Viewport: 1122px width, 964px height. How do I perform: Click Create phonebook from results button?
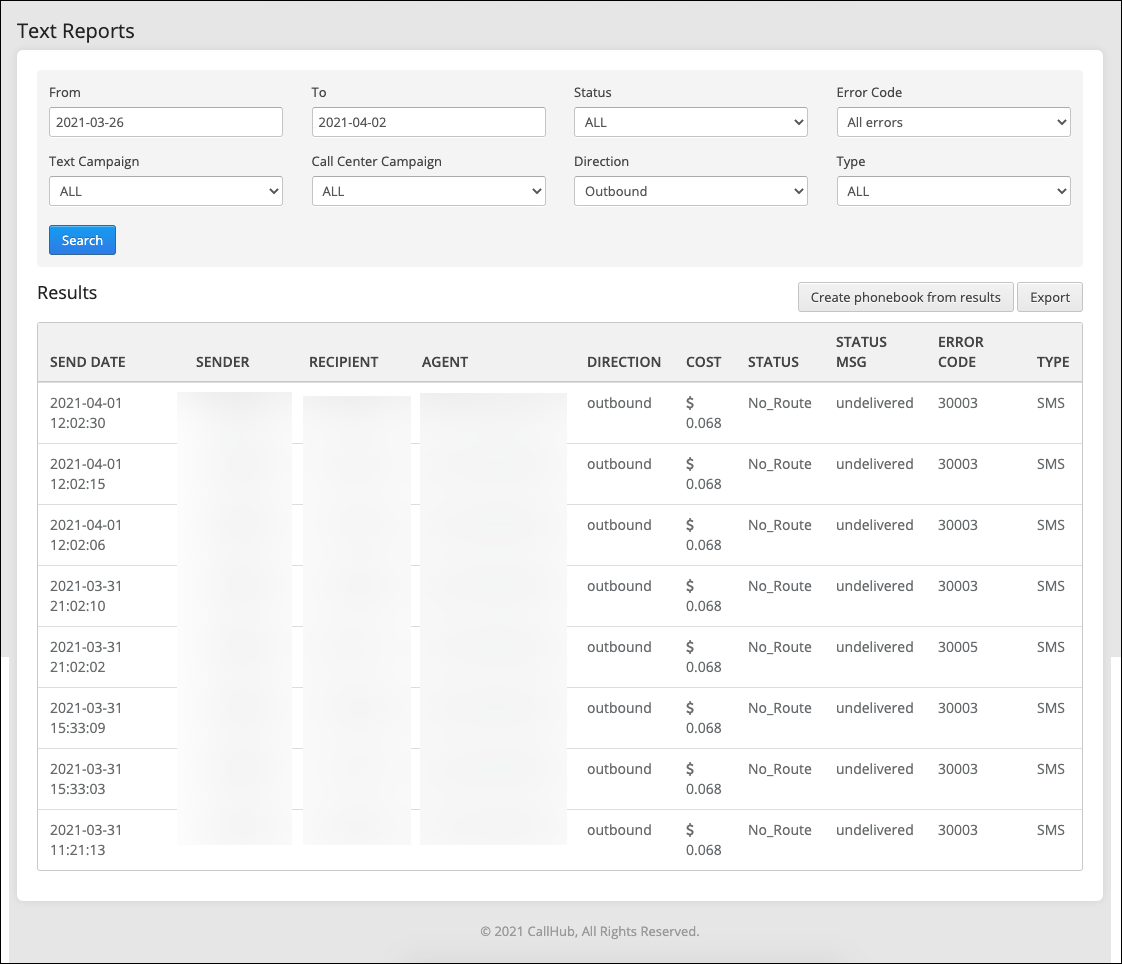click(x=905, y=297)
